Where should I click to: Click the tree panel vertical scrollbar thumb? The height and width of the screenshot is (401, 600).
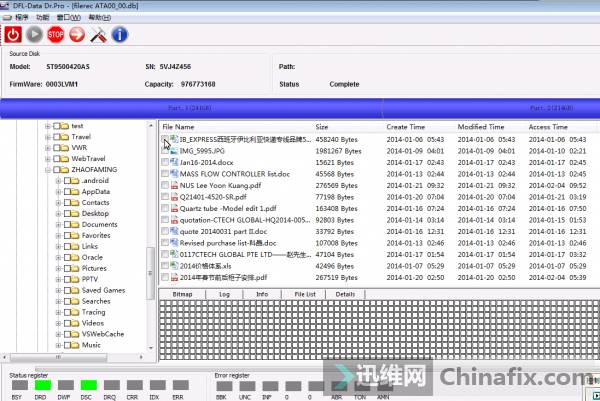[151, 273]
